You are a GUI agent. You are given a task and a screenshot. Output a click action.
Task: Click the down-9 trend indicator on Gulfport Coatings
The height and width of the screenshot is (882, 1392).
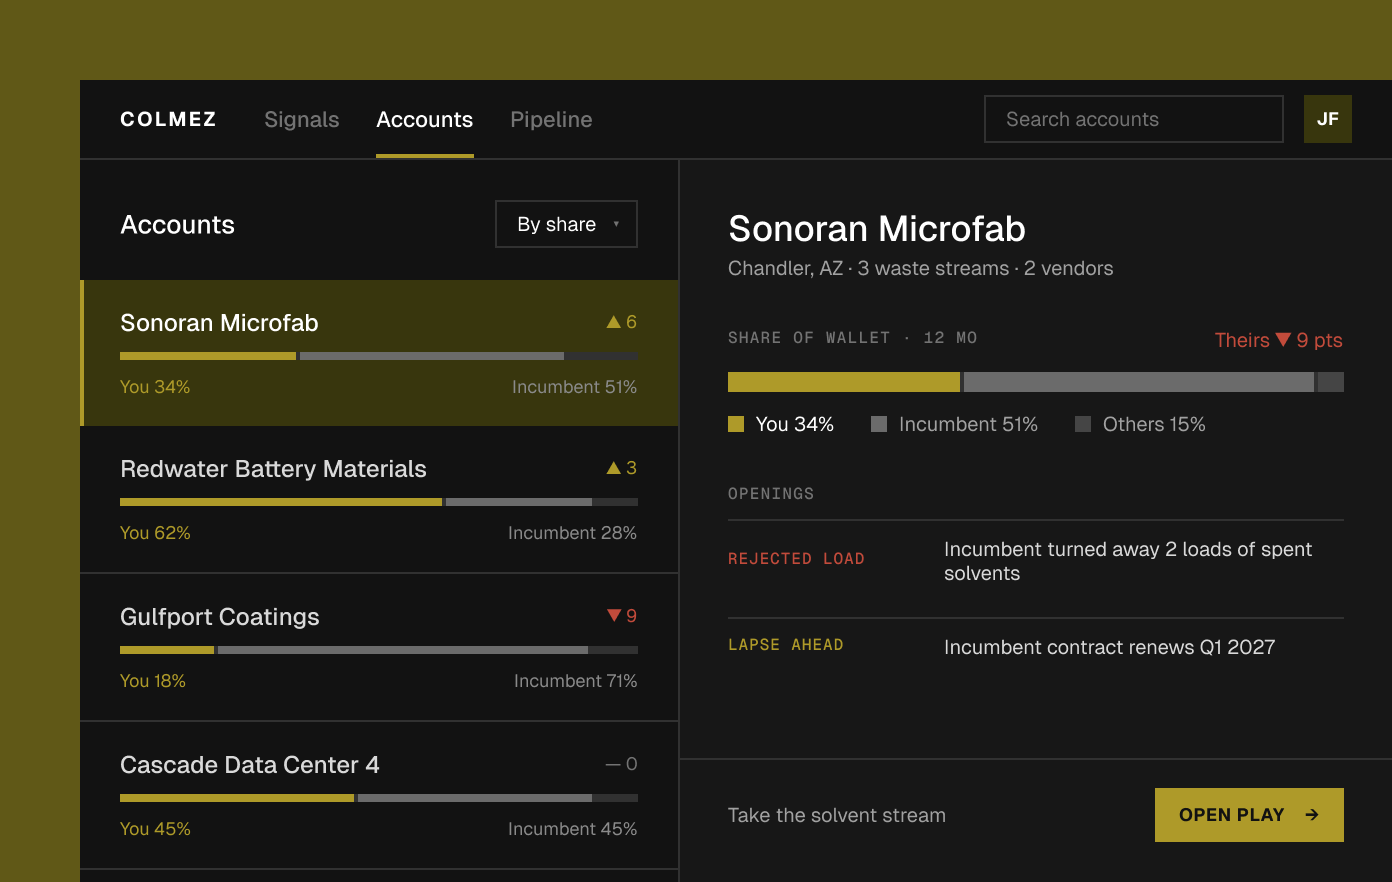(621, 616)
